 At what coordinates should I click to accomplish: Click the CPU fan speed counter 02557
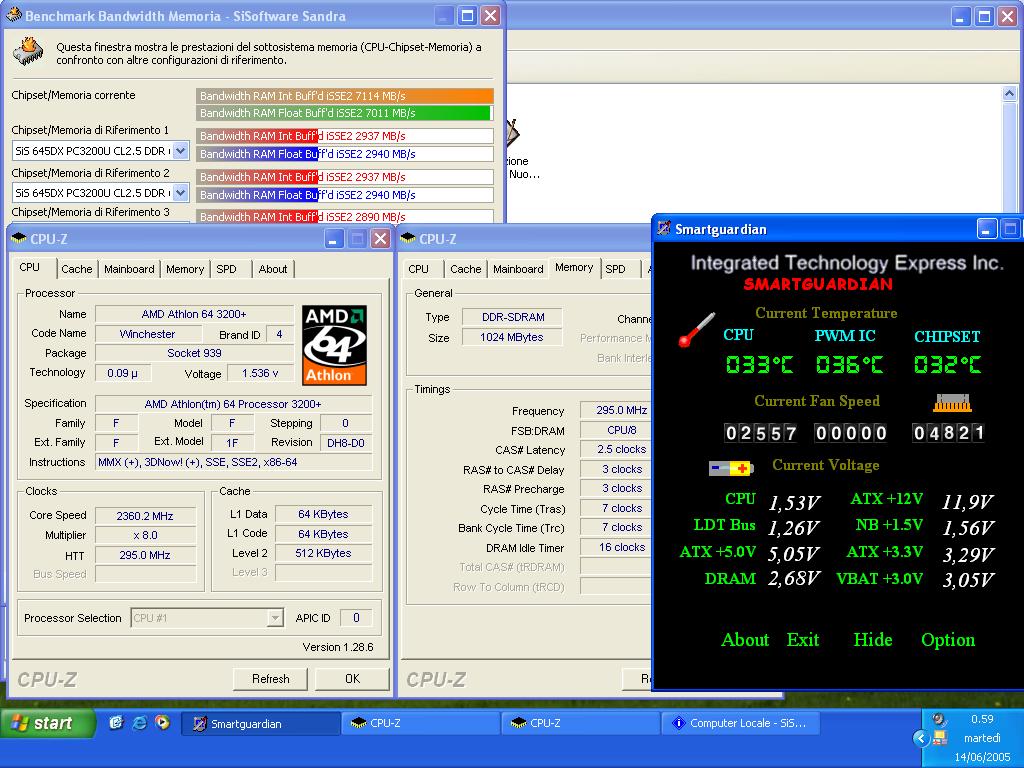(x=761, y=433)
